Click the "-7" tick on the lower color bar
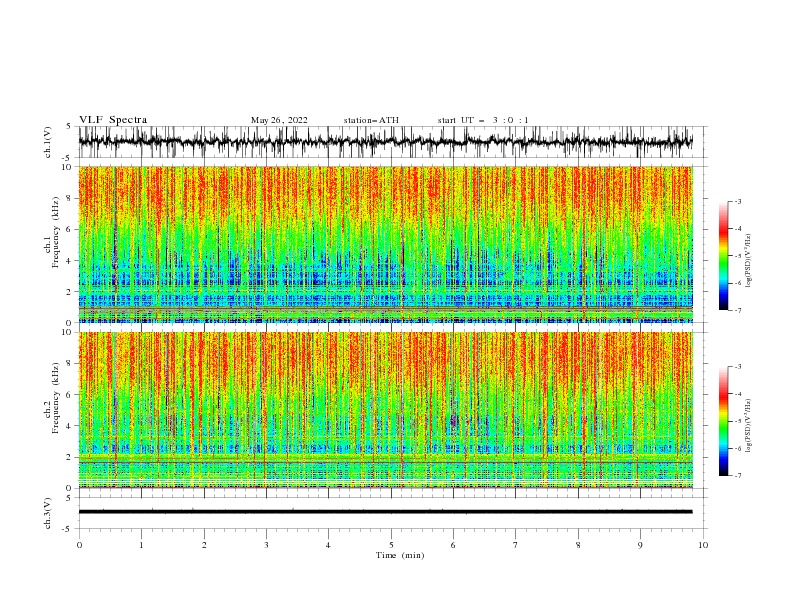The width and height of the screenshot is (792, 612). tap(737, 475)
